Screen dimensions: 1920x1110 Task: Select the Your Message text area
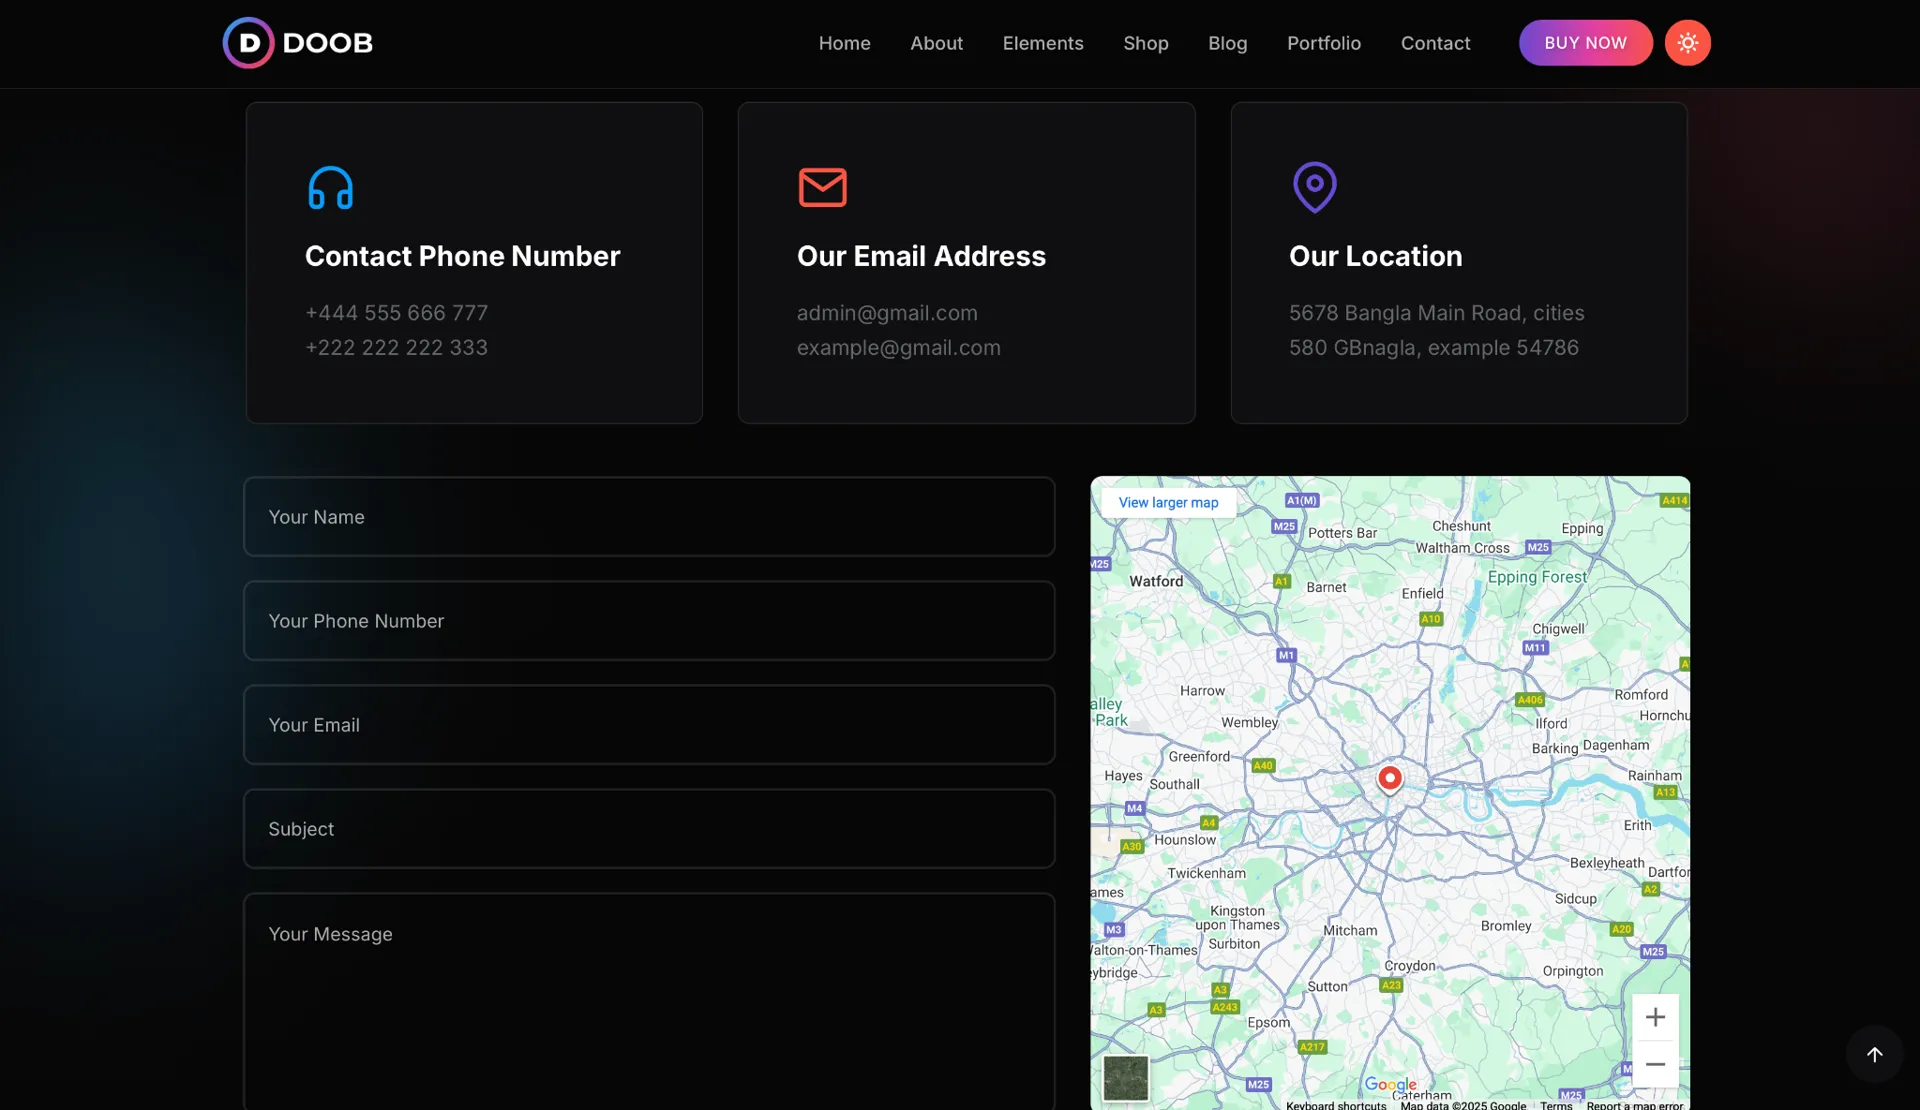tap(649, 1000)
